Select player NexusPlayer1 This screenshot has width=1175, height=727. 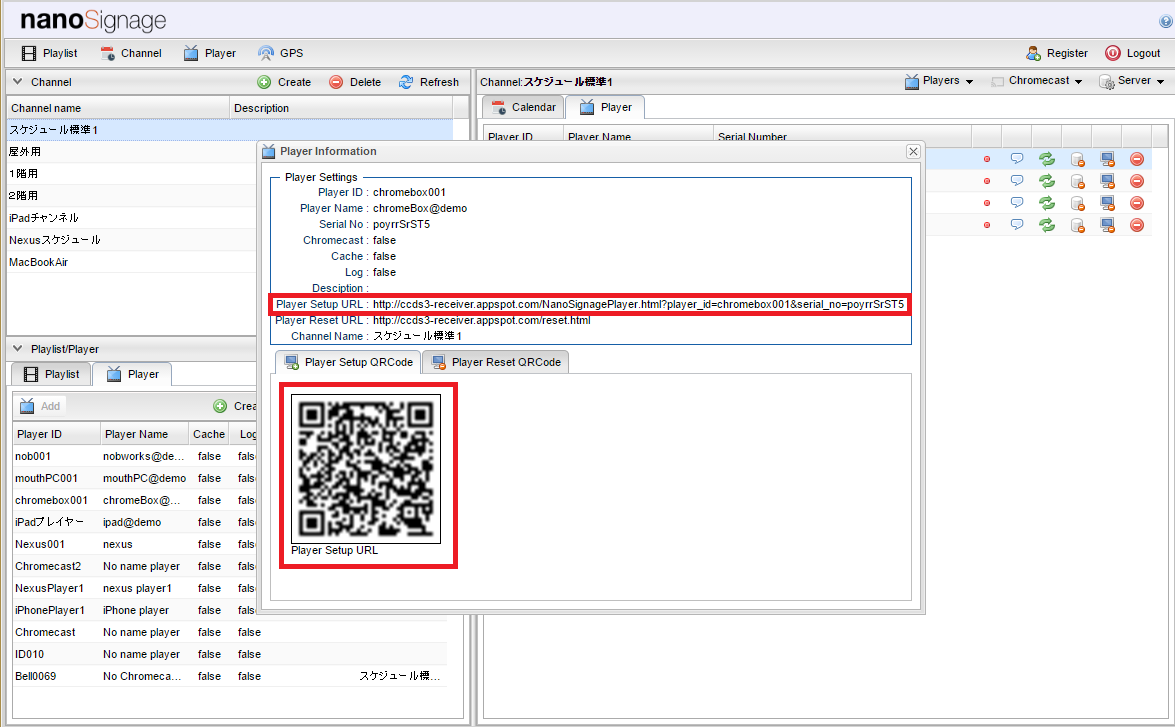pos(135,588)
